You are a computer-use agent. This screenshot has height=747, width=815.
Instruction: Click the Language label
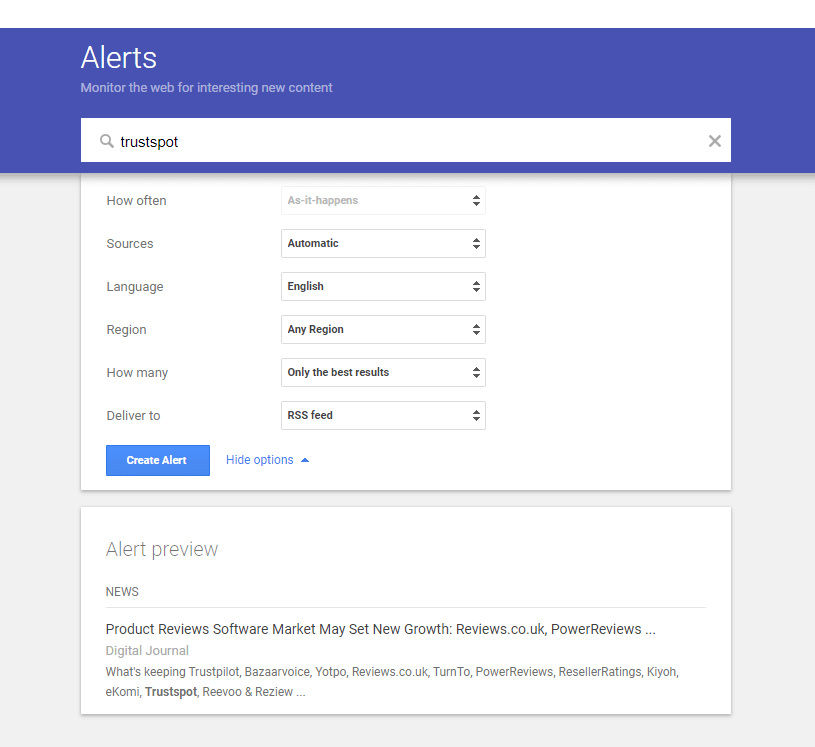pyautogui.click(x=135, y=287)
